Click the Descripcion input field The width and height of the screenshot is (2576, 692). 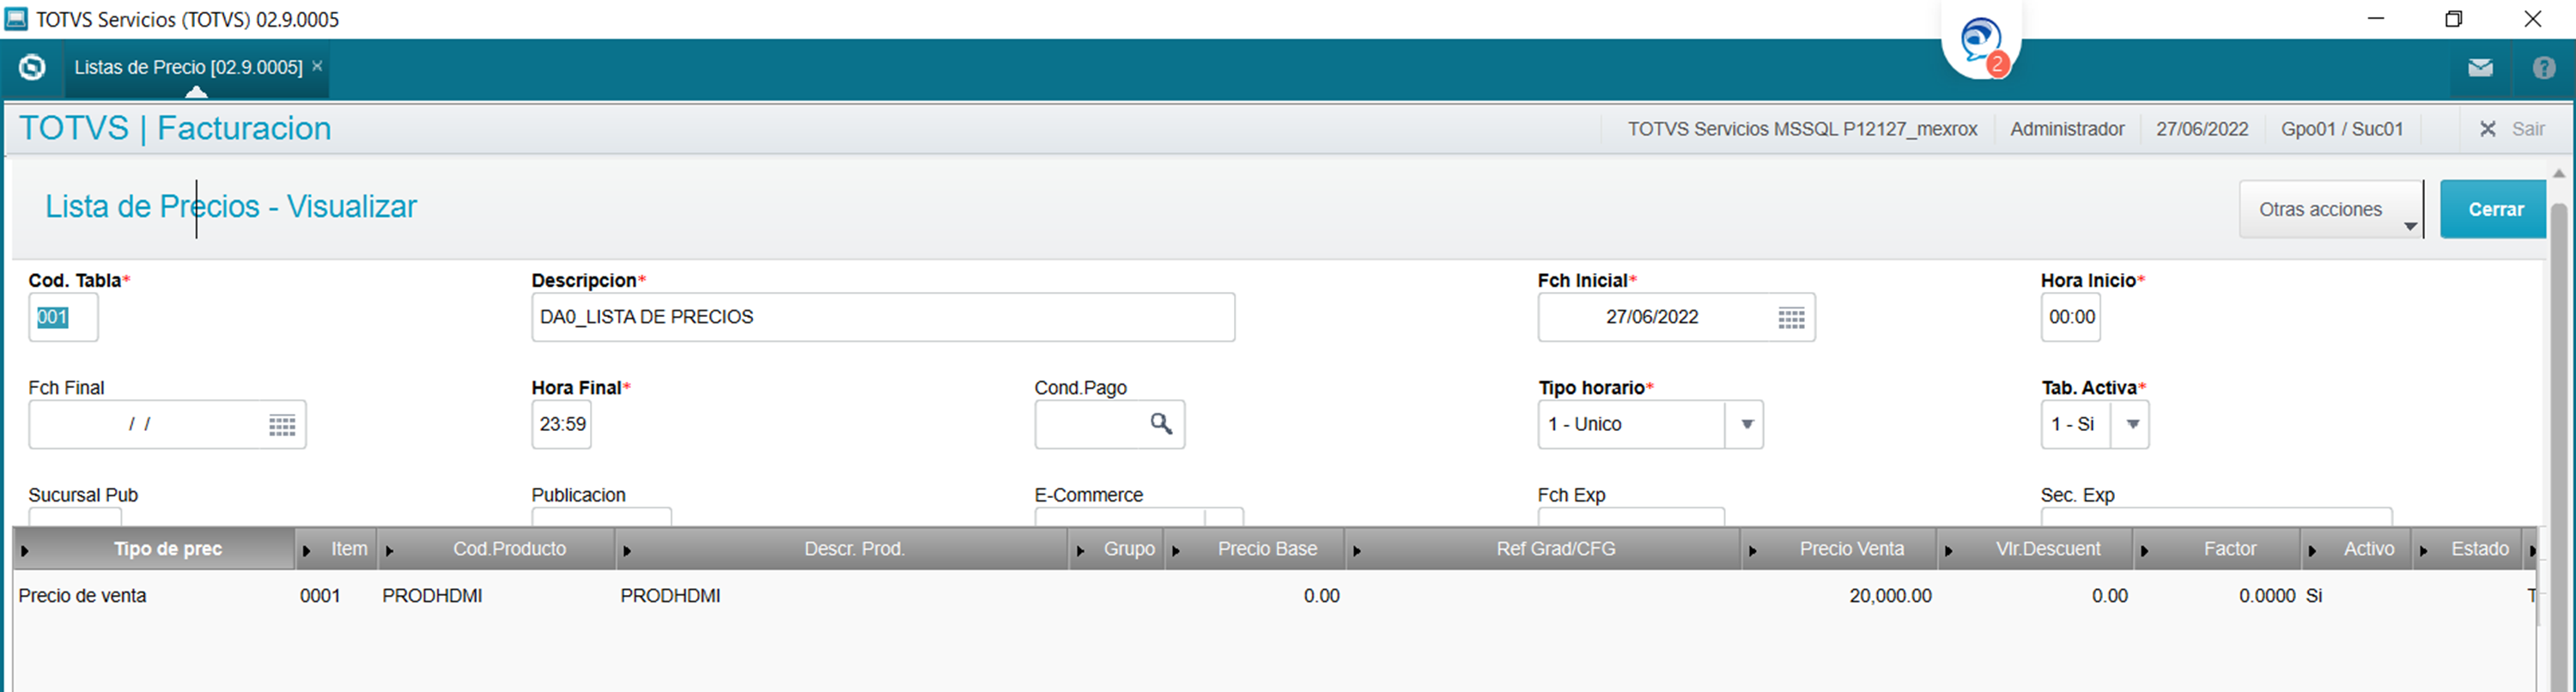[883, 318]
